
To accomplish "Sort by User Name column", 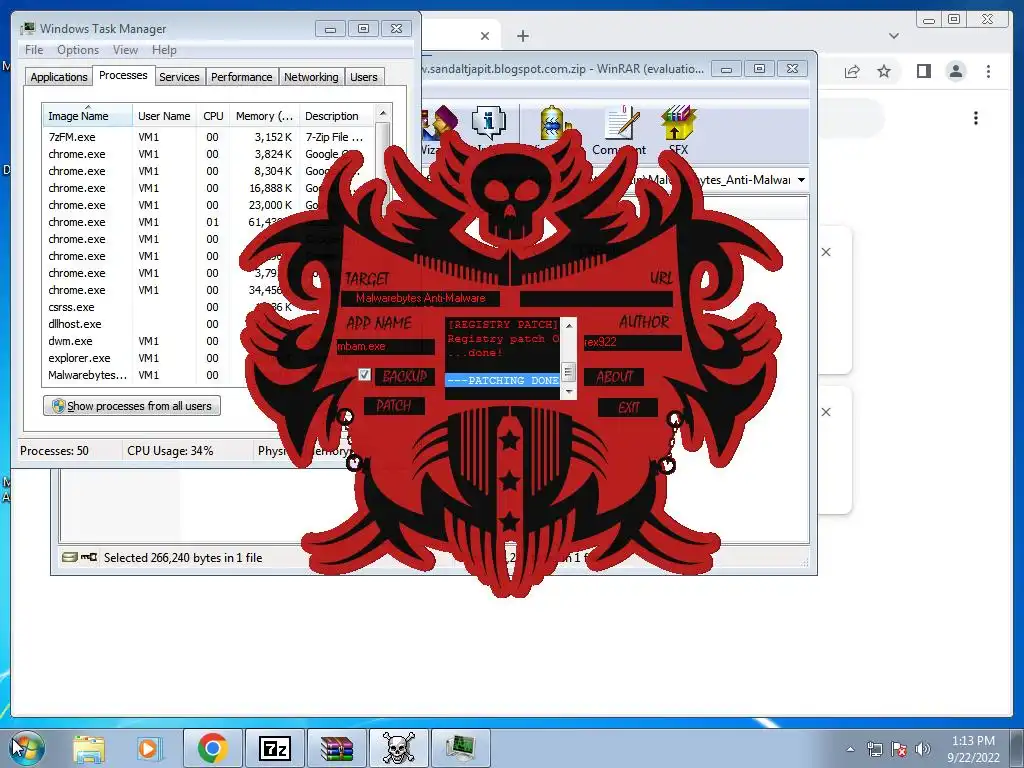I will [164, 116].
